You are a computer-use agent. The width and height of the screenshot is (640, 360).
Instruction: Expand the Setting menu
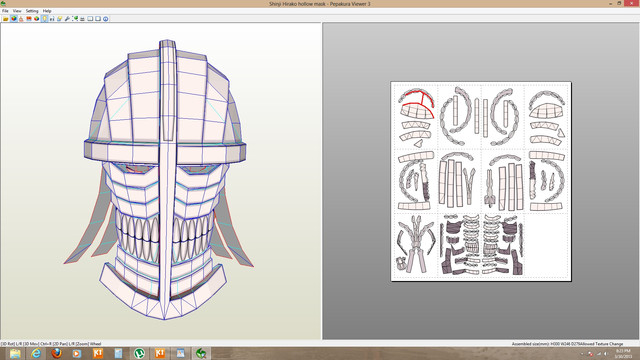32,11
